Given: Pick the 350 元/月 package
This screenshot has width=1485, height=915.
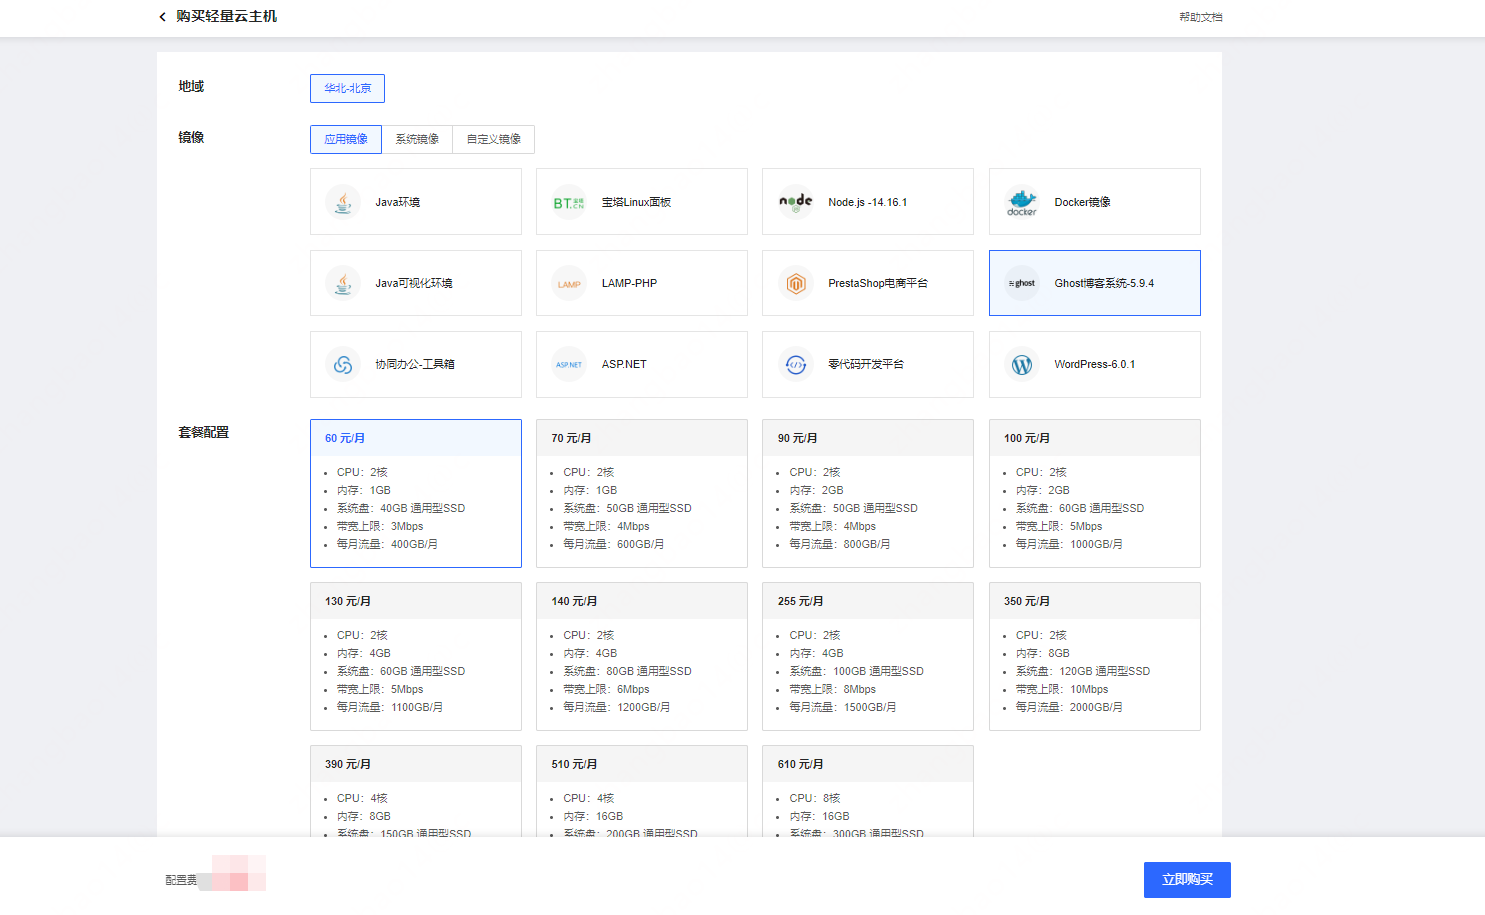Looking at the screenshot, I should click(x=1095, y=656).
